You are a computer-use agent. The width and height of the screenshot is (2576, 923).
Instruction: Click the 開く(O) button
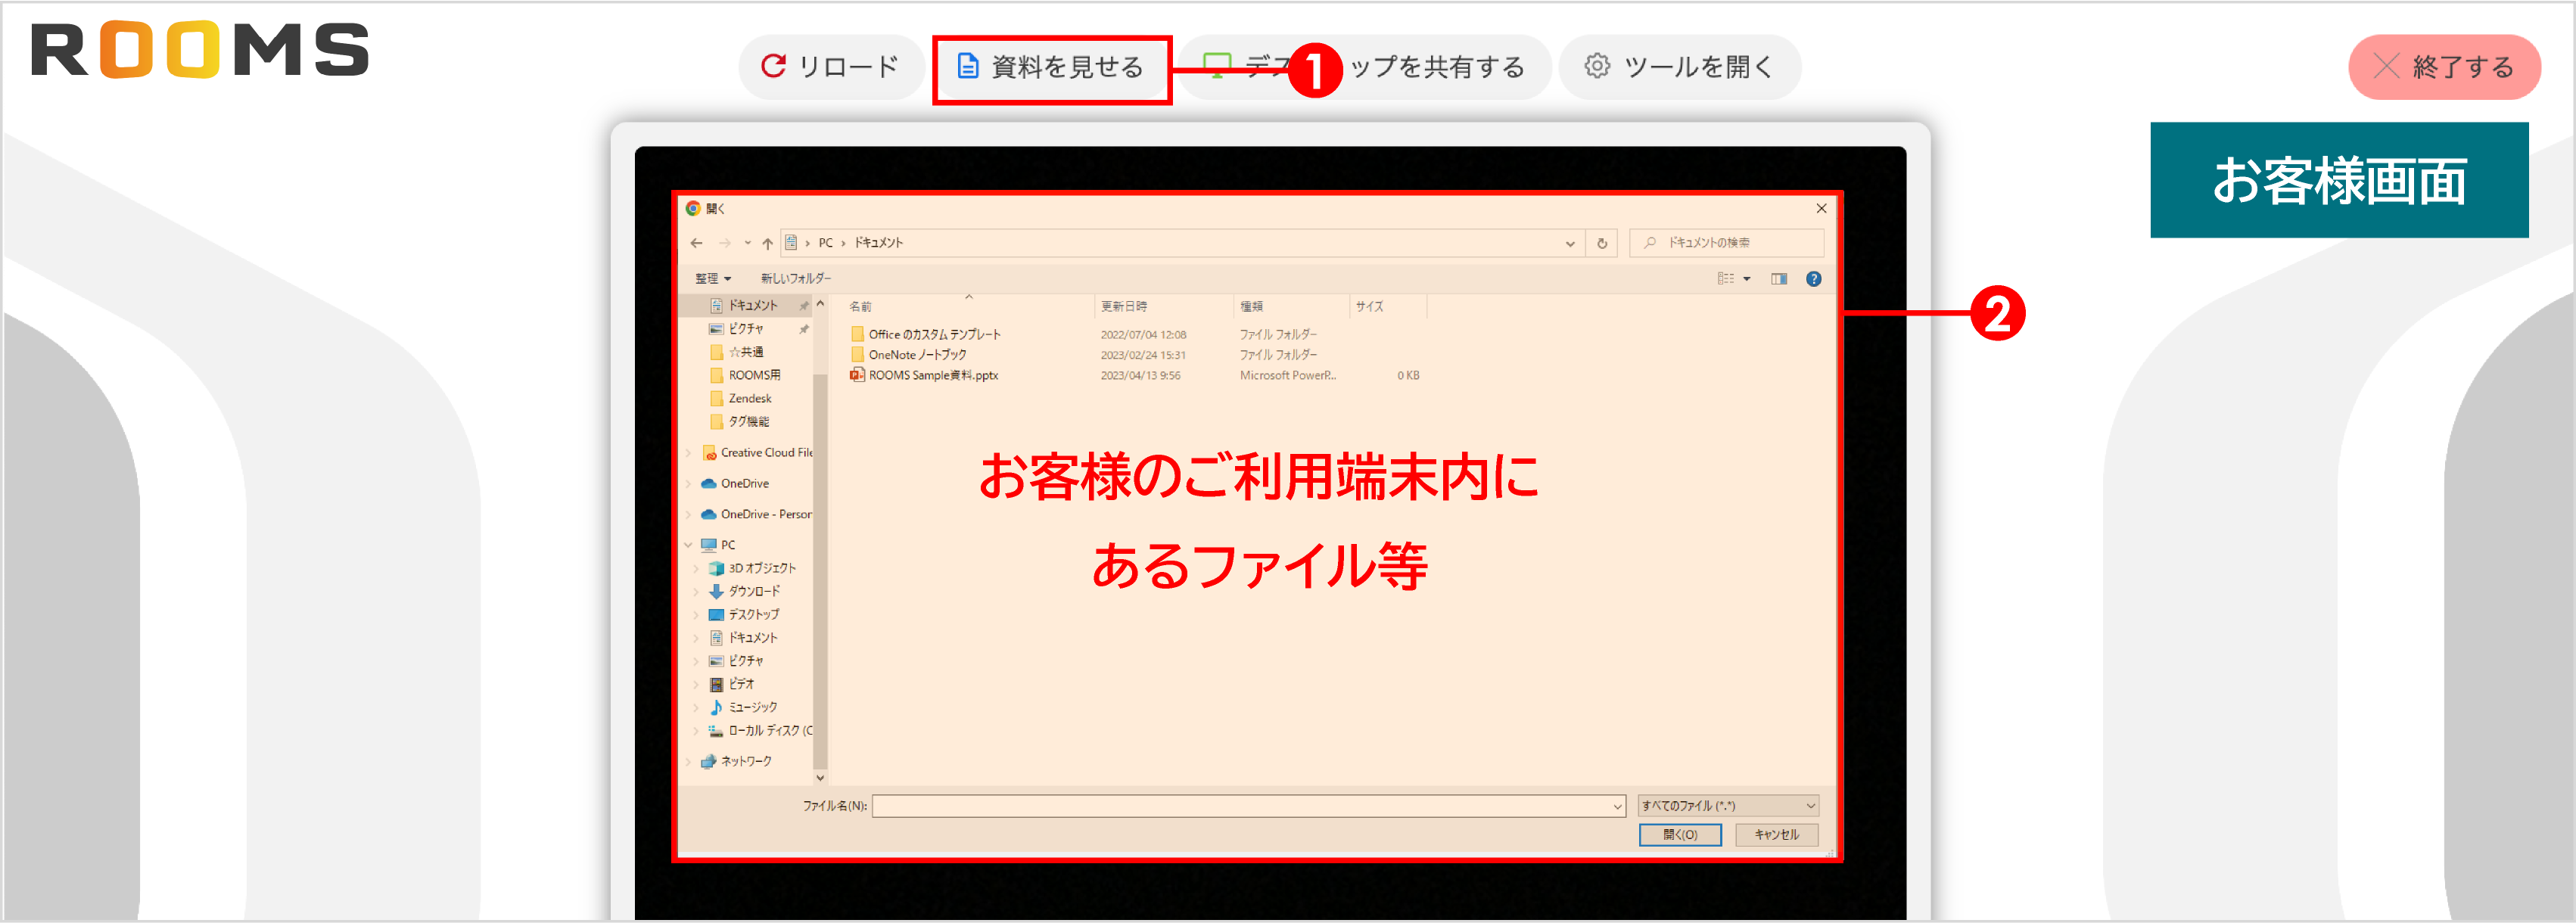click(1679, 835)
